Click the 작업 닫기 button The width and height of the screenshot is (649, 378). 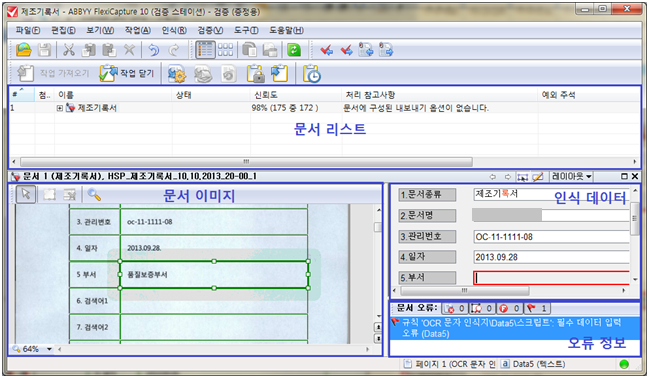[x=127, y=74]
